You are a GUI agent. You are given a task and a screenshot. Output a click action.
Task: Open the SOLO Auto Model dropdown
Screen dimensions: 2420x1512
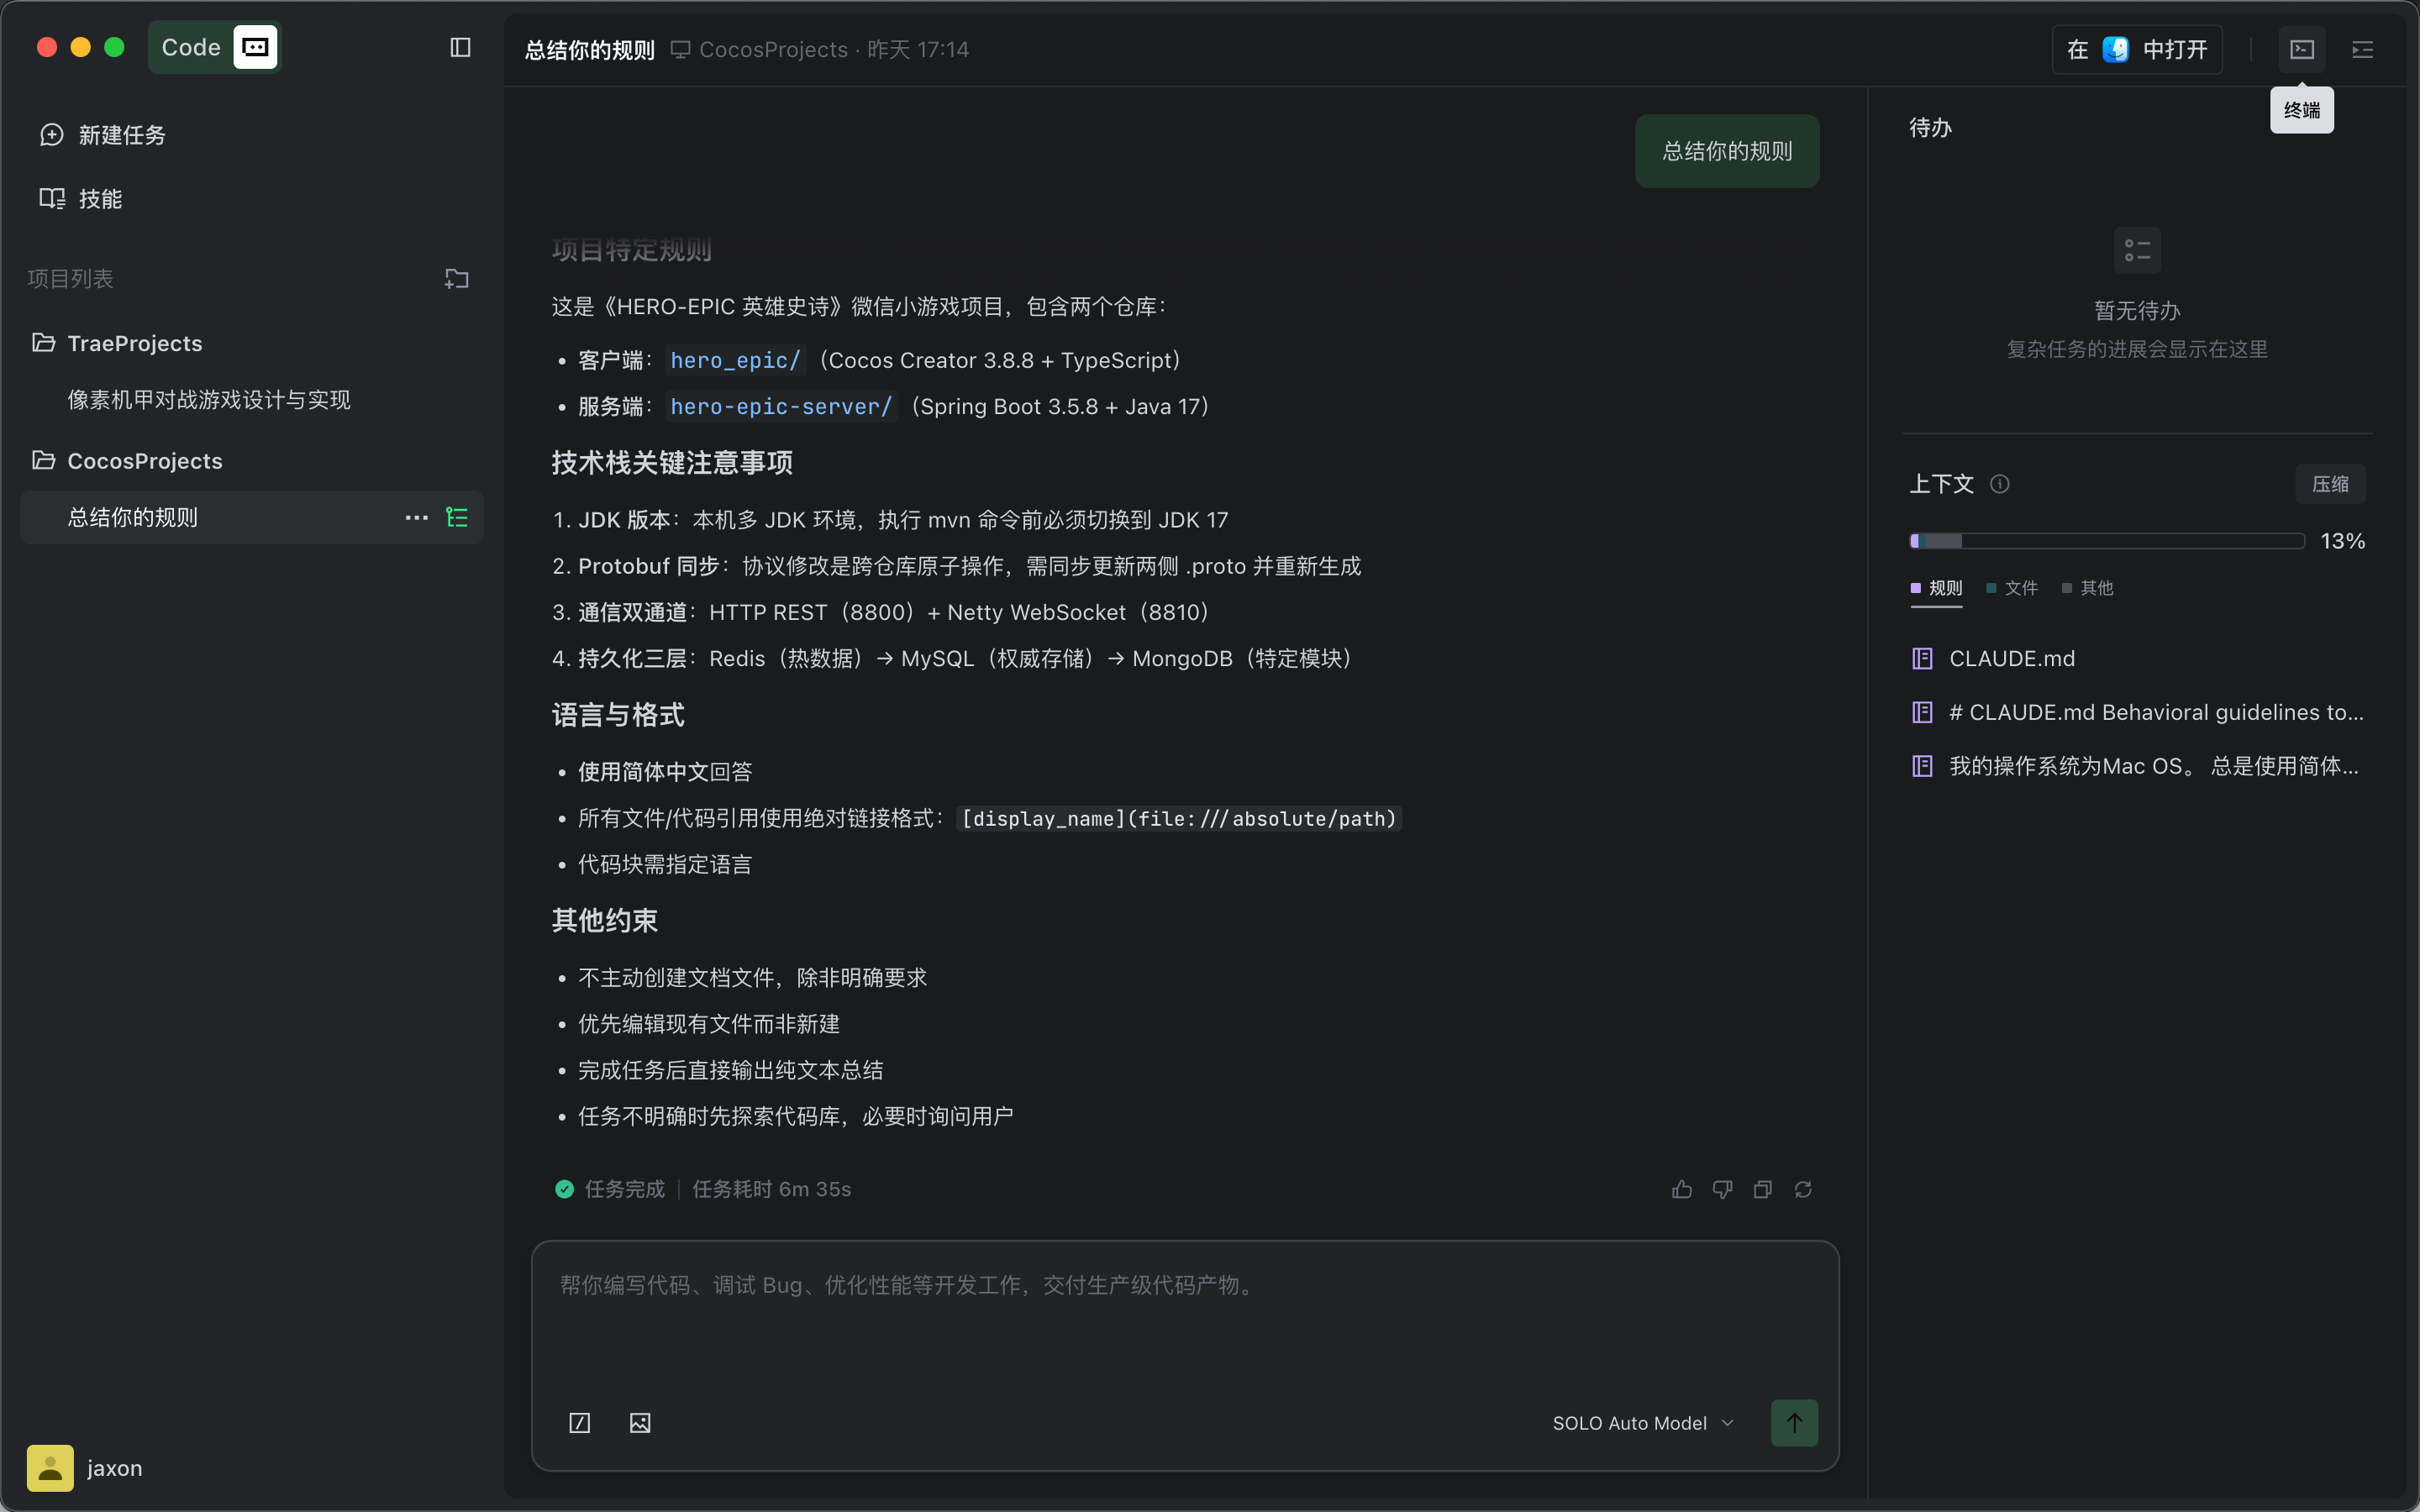tap(1642, 1422)
